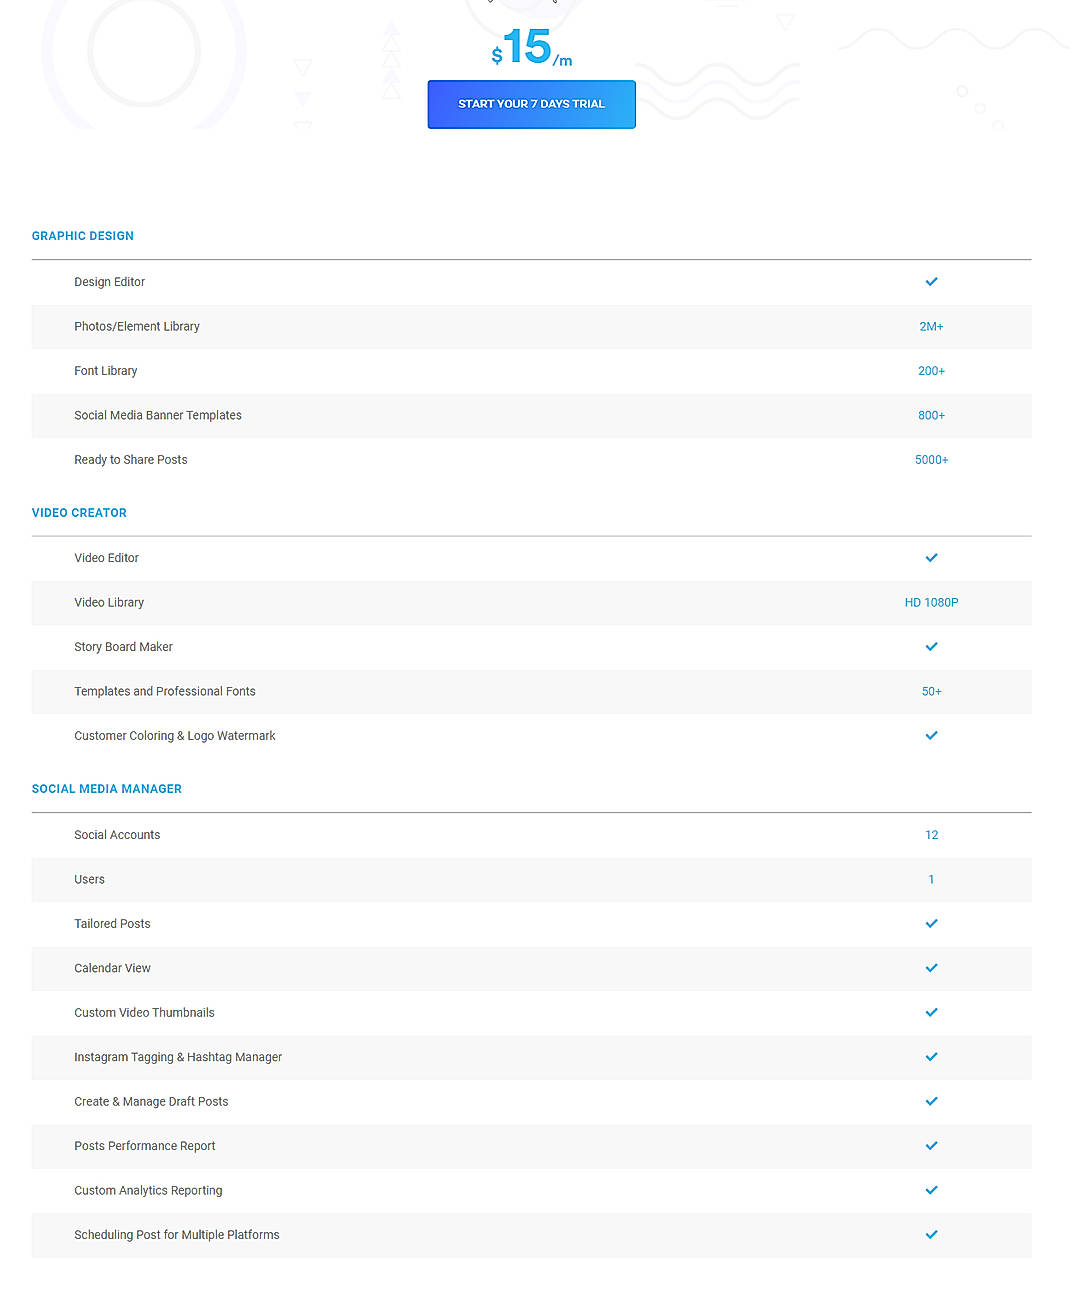Collapse the SOCIAL MEDIA MANAGER section
Screen dimensions: 1070x1302
pos(106,788)
